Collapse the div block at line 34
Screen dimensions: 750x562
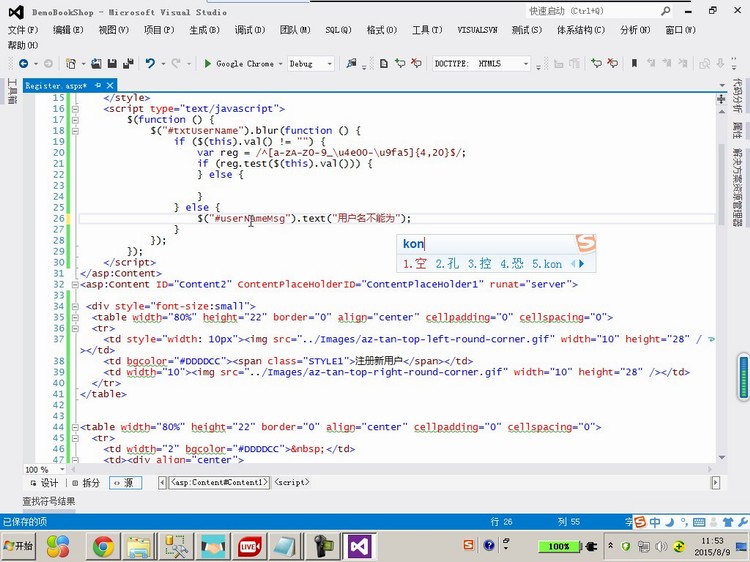(x=75, y=307)
